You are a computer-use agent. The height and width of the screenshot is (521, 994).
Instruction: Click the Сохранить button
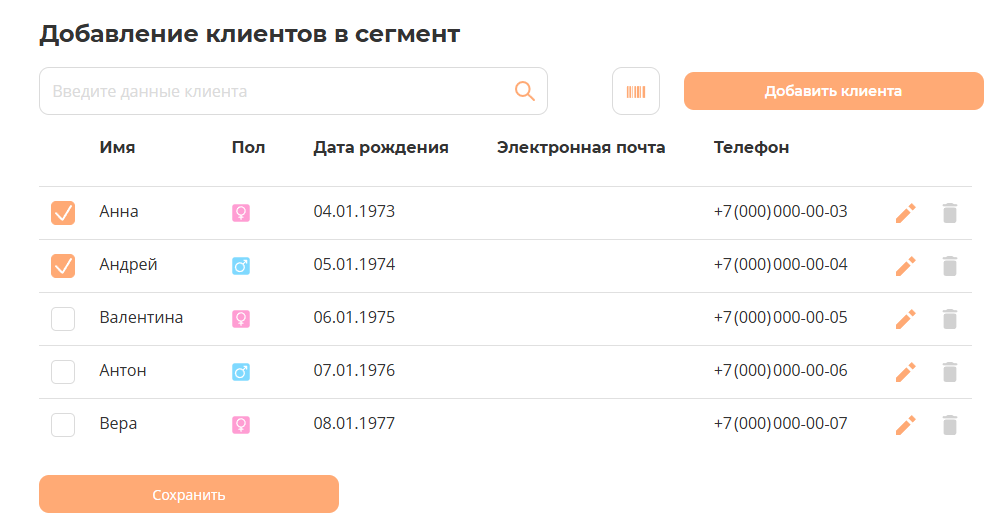pyautogui.click(x=189, y=494)
